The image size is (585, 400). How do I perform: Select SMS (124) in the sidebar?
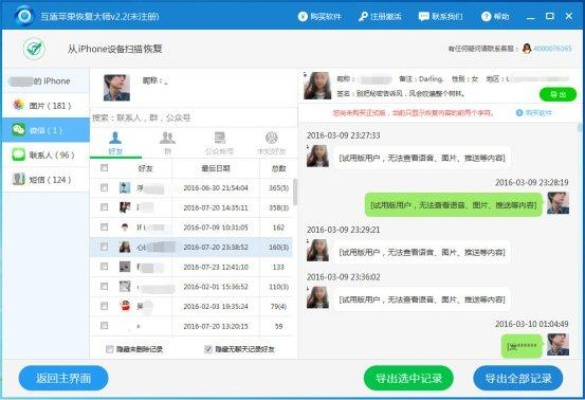tap(46, 179)
